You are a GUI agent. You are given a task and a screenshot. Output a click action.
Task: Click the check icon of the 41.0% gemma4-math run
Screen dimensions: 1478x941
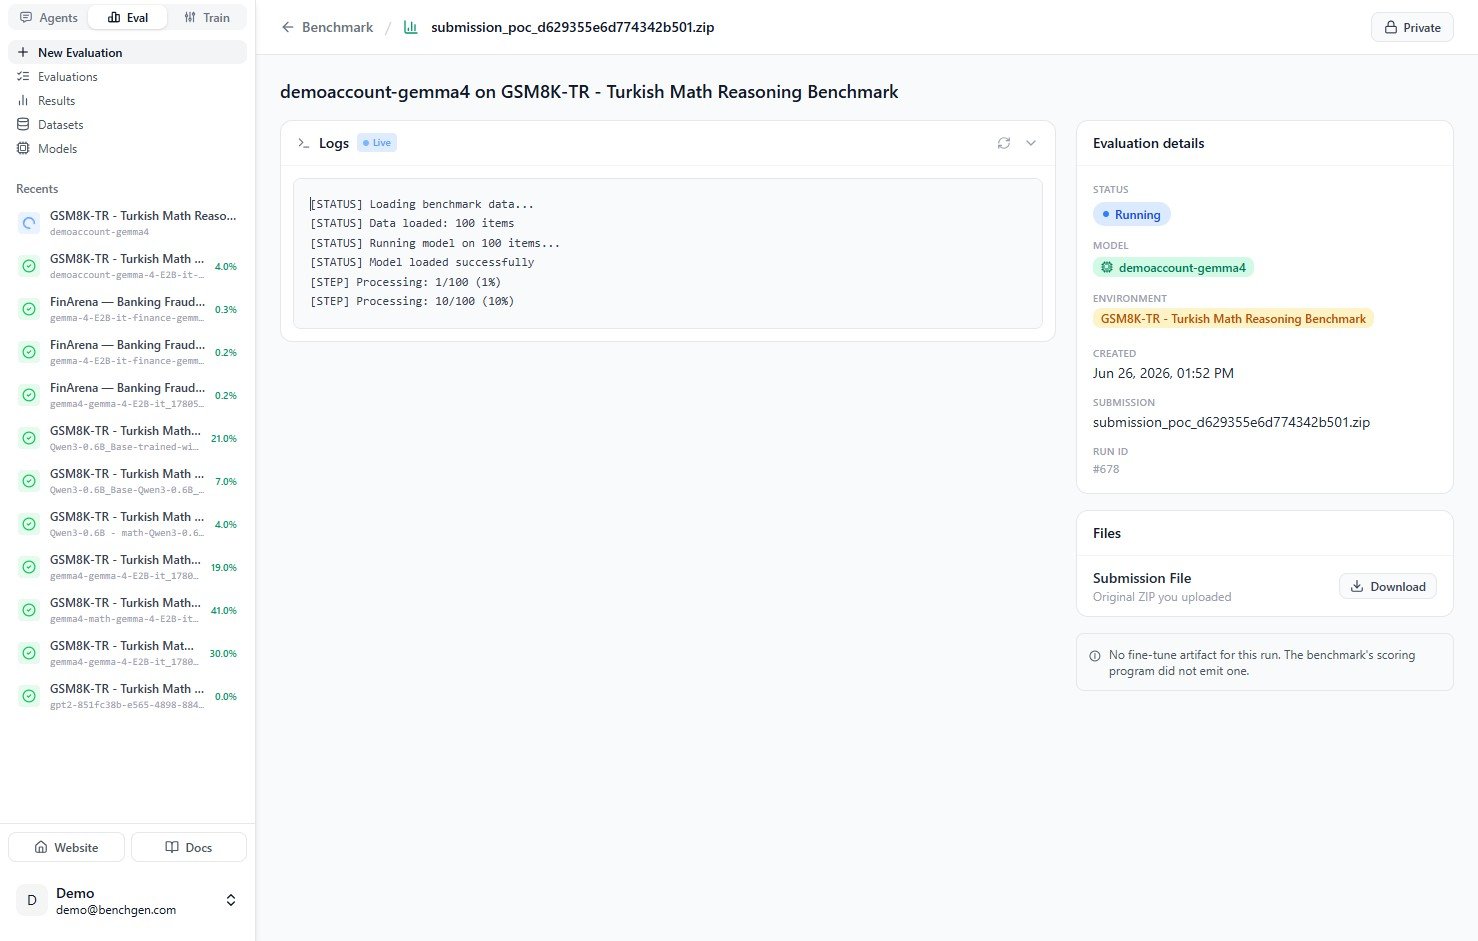click(x=29, y=610)
